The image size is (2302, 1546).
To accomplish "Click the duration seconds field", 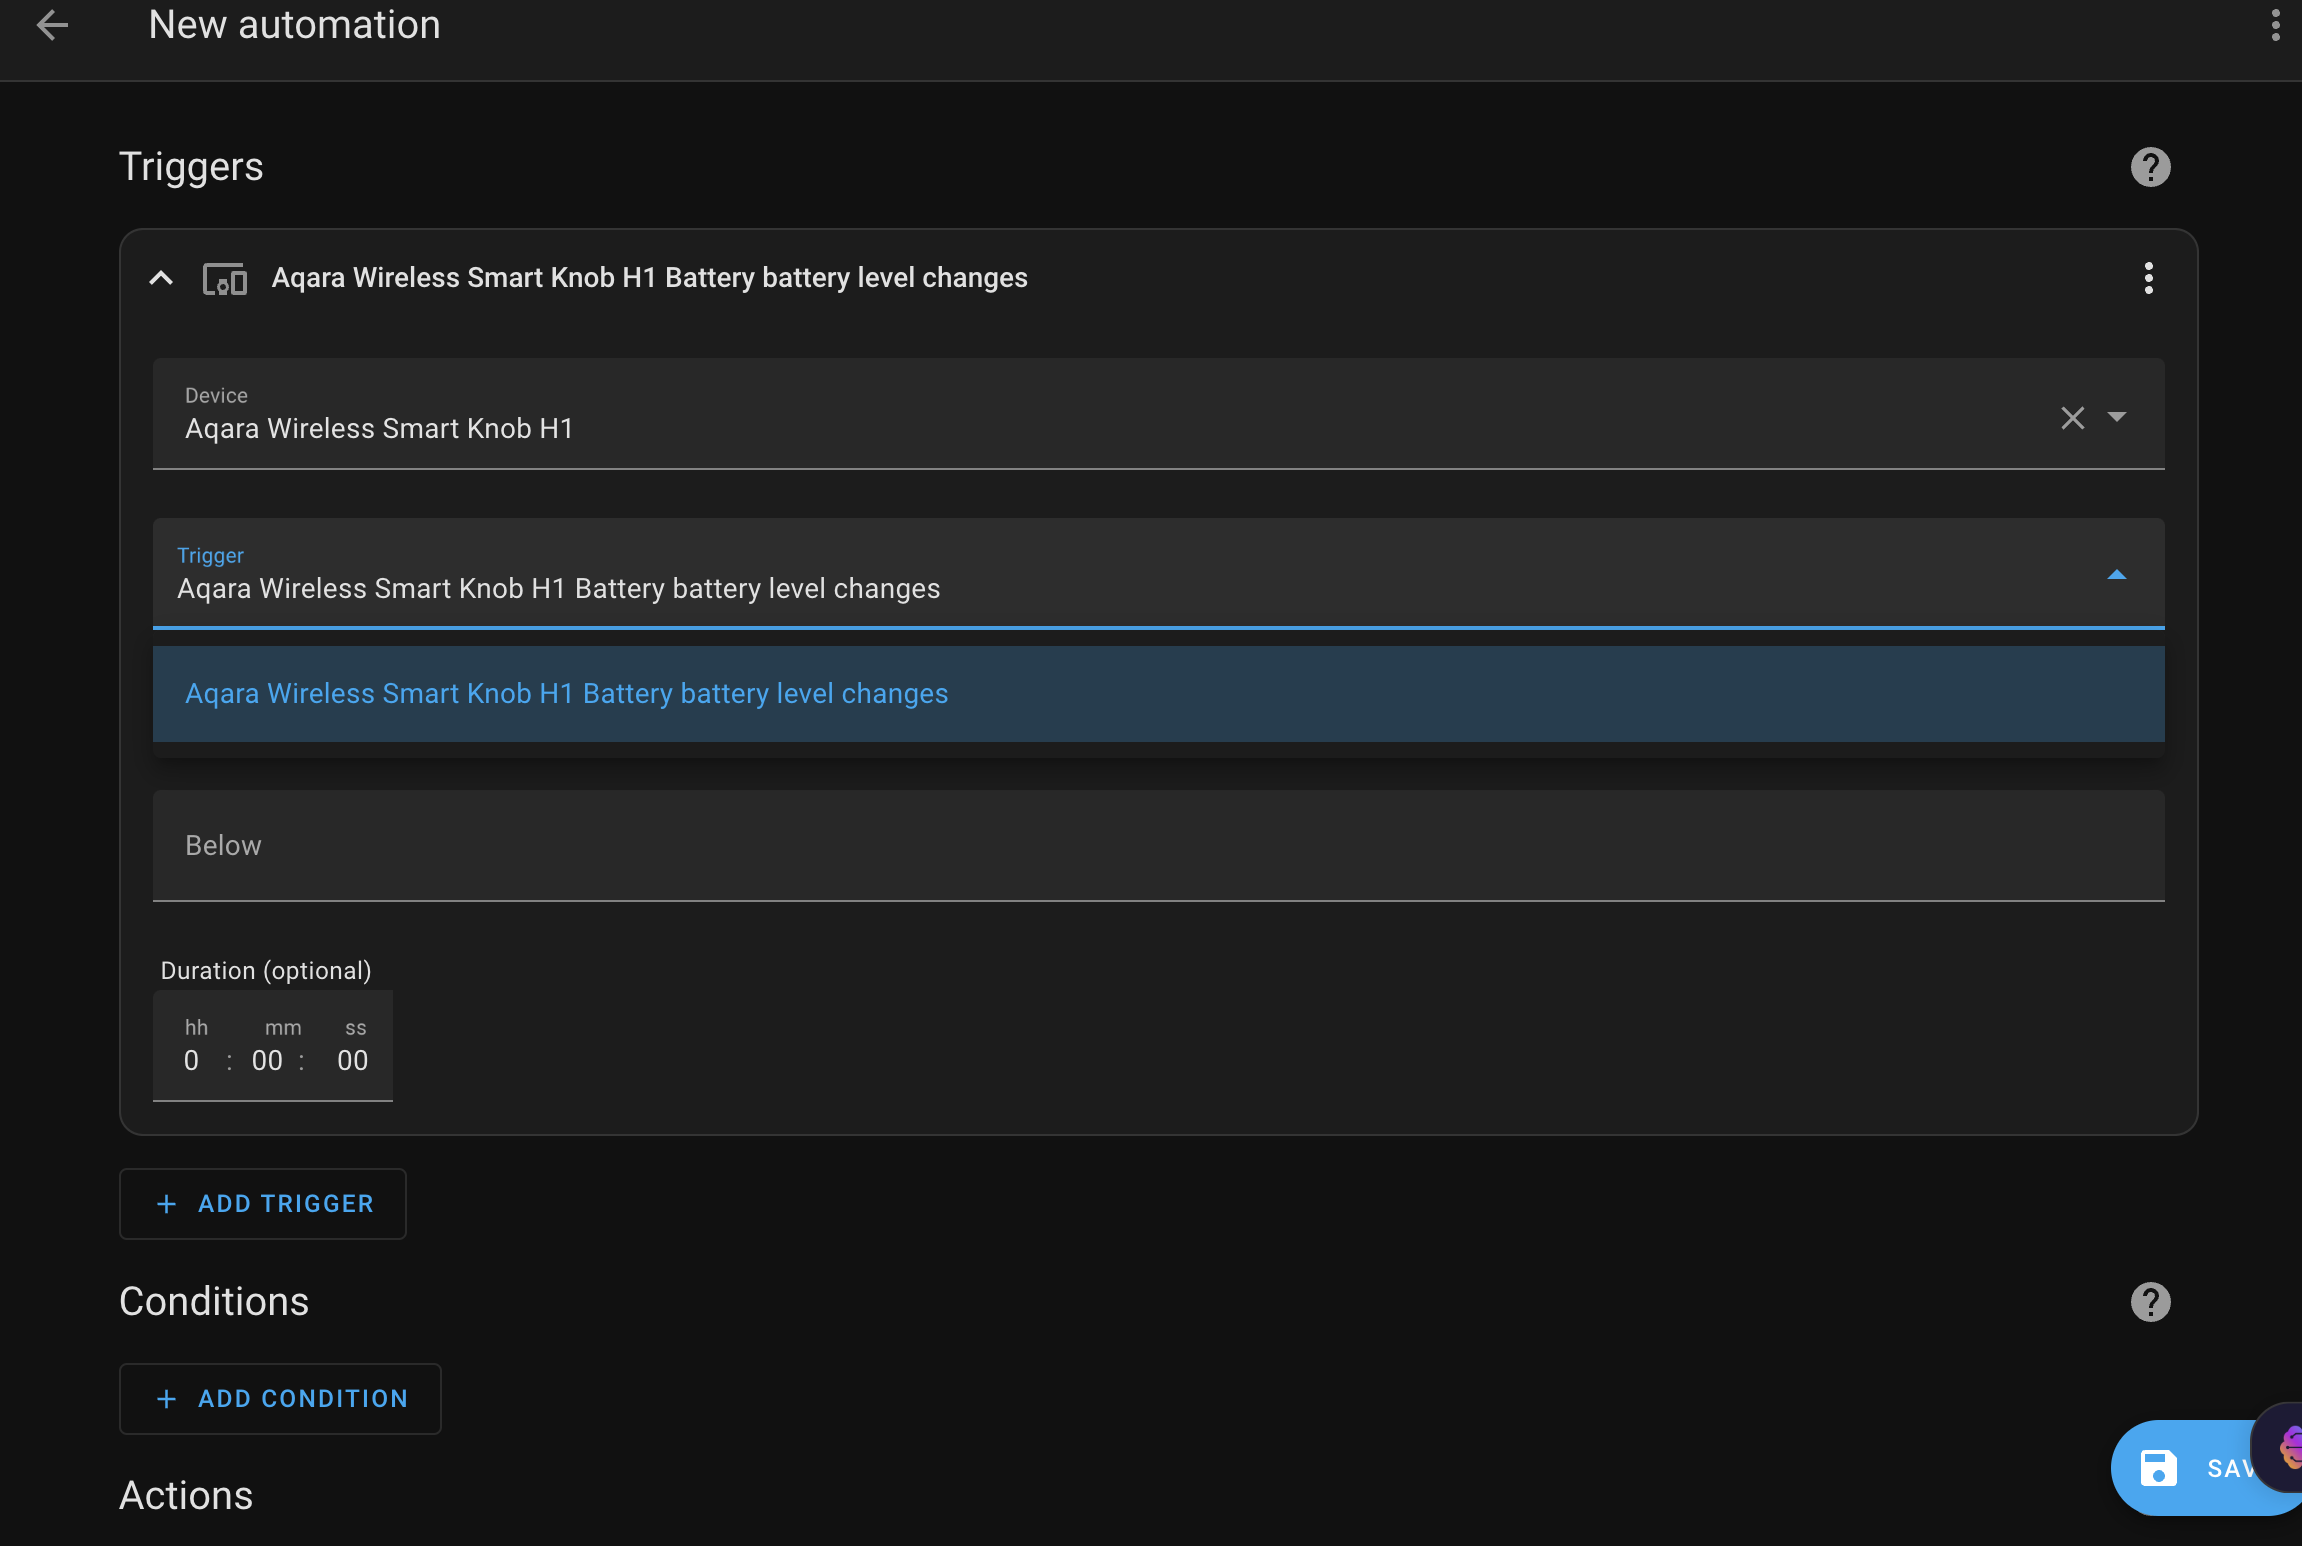I will coord(352,1060).
